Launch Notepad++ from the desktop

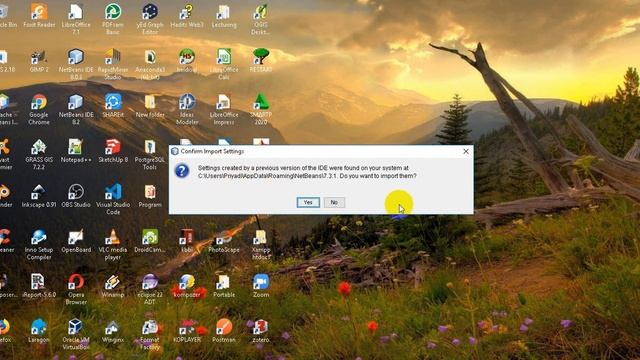point(76,151)
